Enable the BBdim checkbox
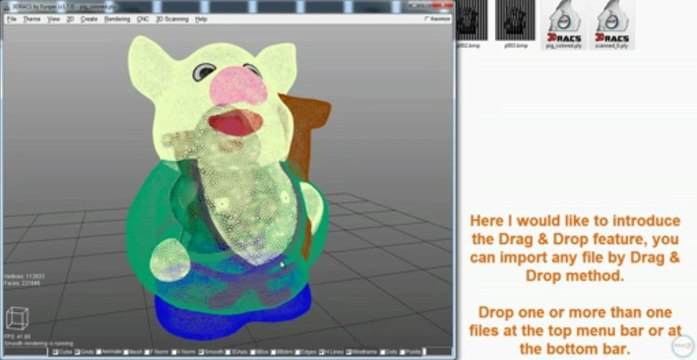Viewport: 697px width, 360px height. click(273, 352)
